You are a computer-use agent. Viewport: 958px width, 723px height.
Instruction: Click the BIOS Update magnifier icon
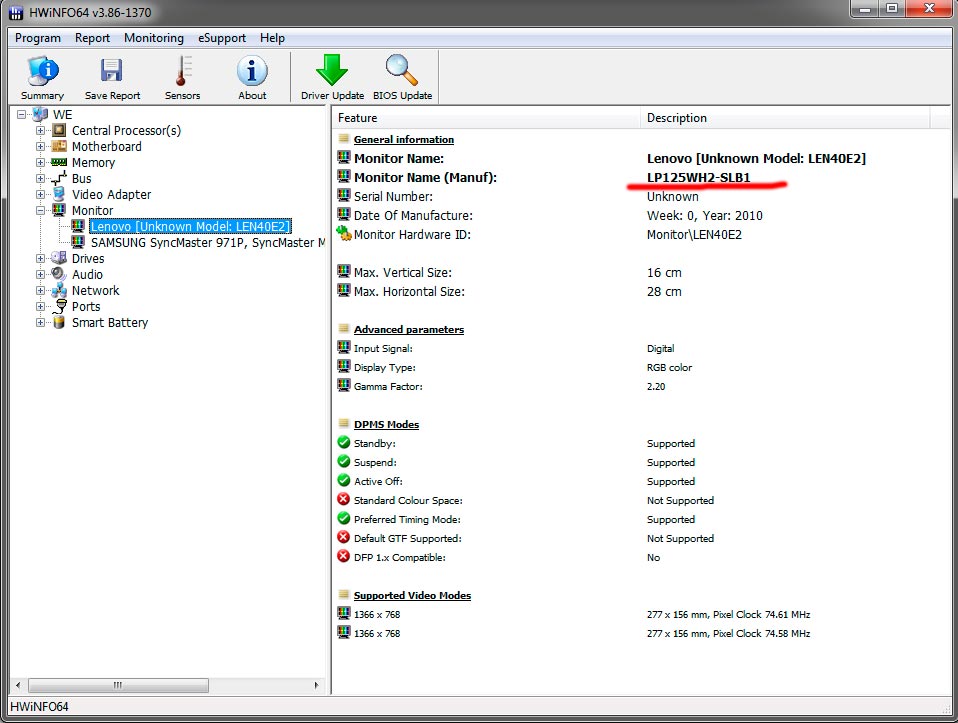(x=402, y=70)
